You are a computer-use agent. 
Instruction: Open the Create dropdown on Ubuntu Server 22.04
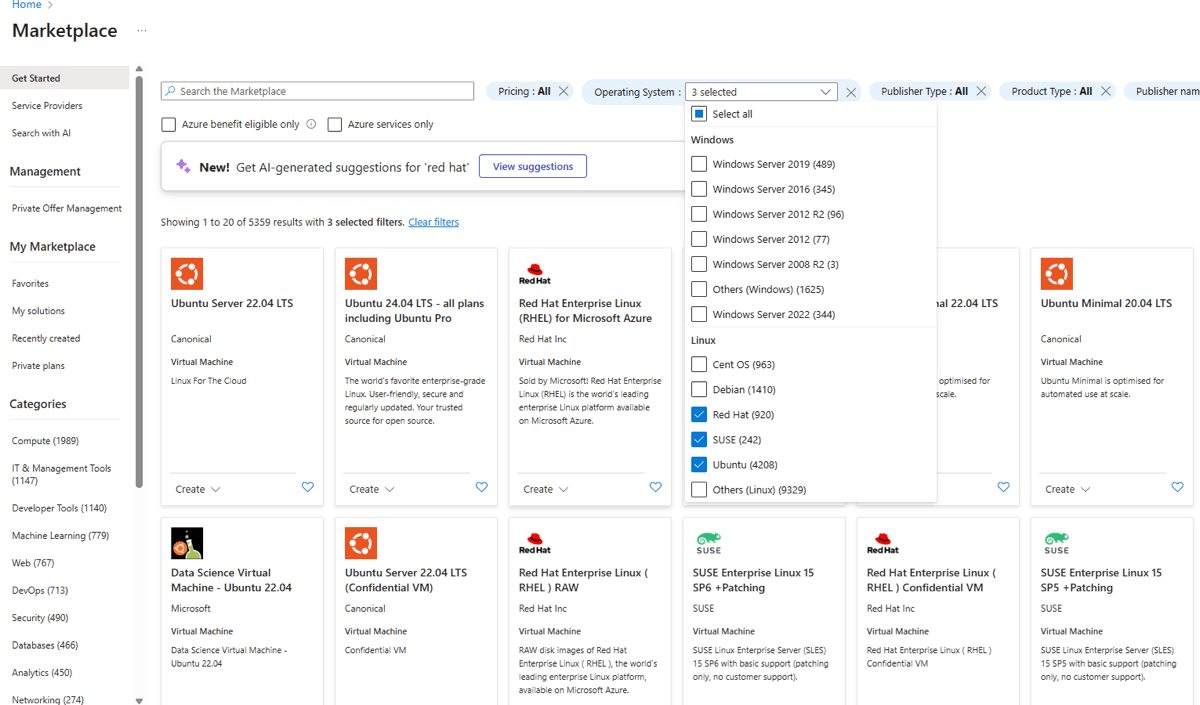tap(197, 488)
